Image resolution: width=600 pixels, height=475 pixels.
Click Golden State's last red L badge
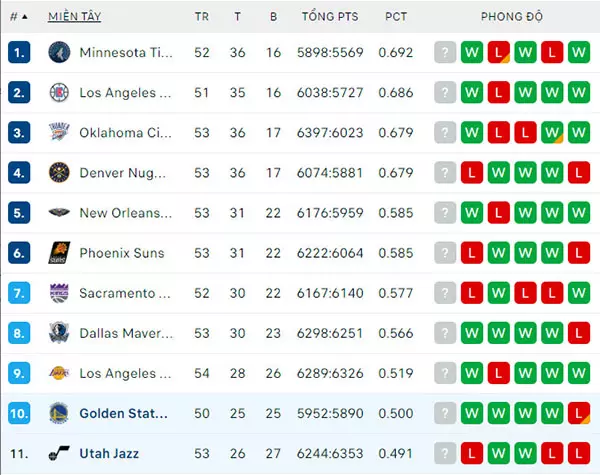579,413
